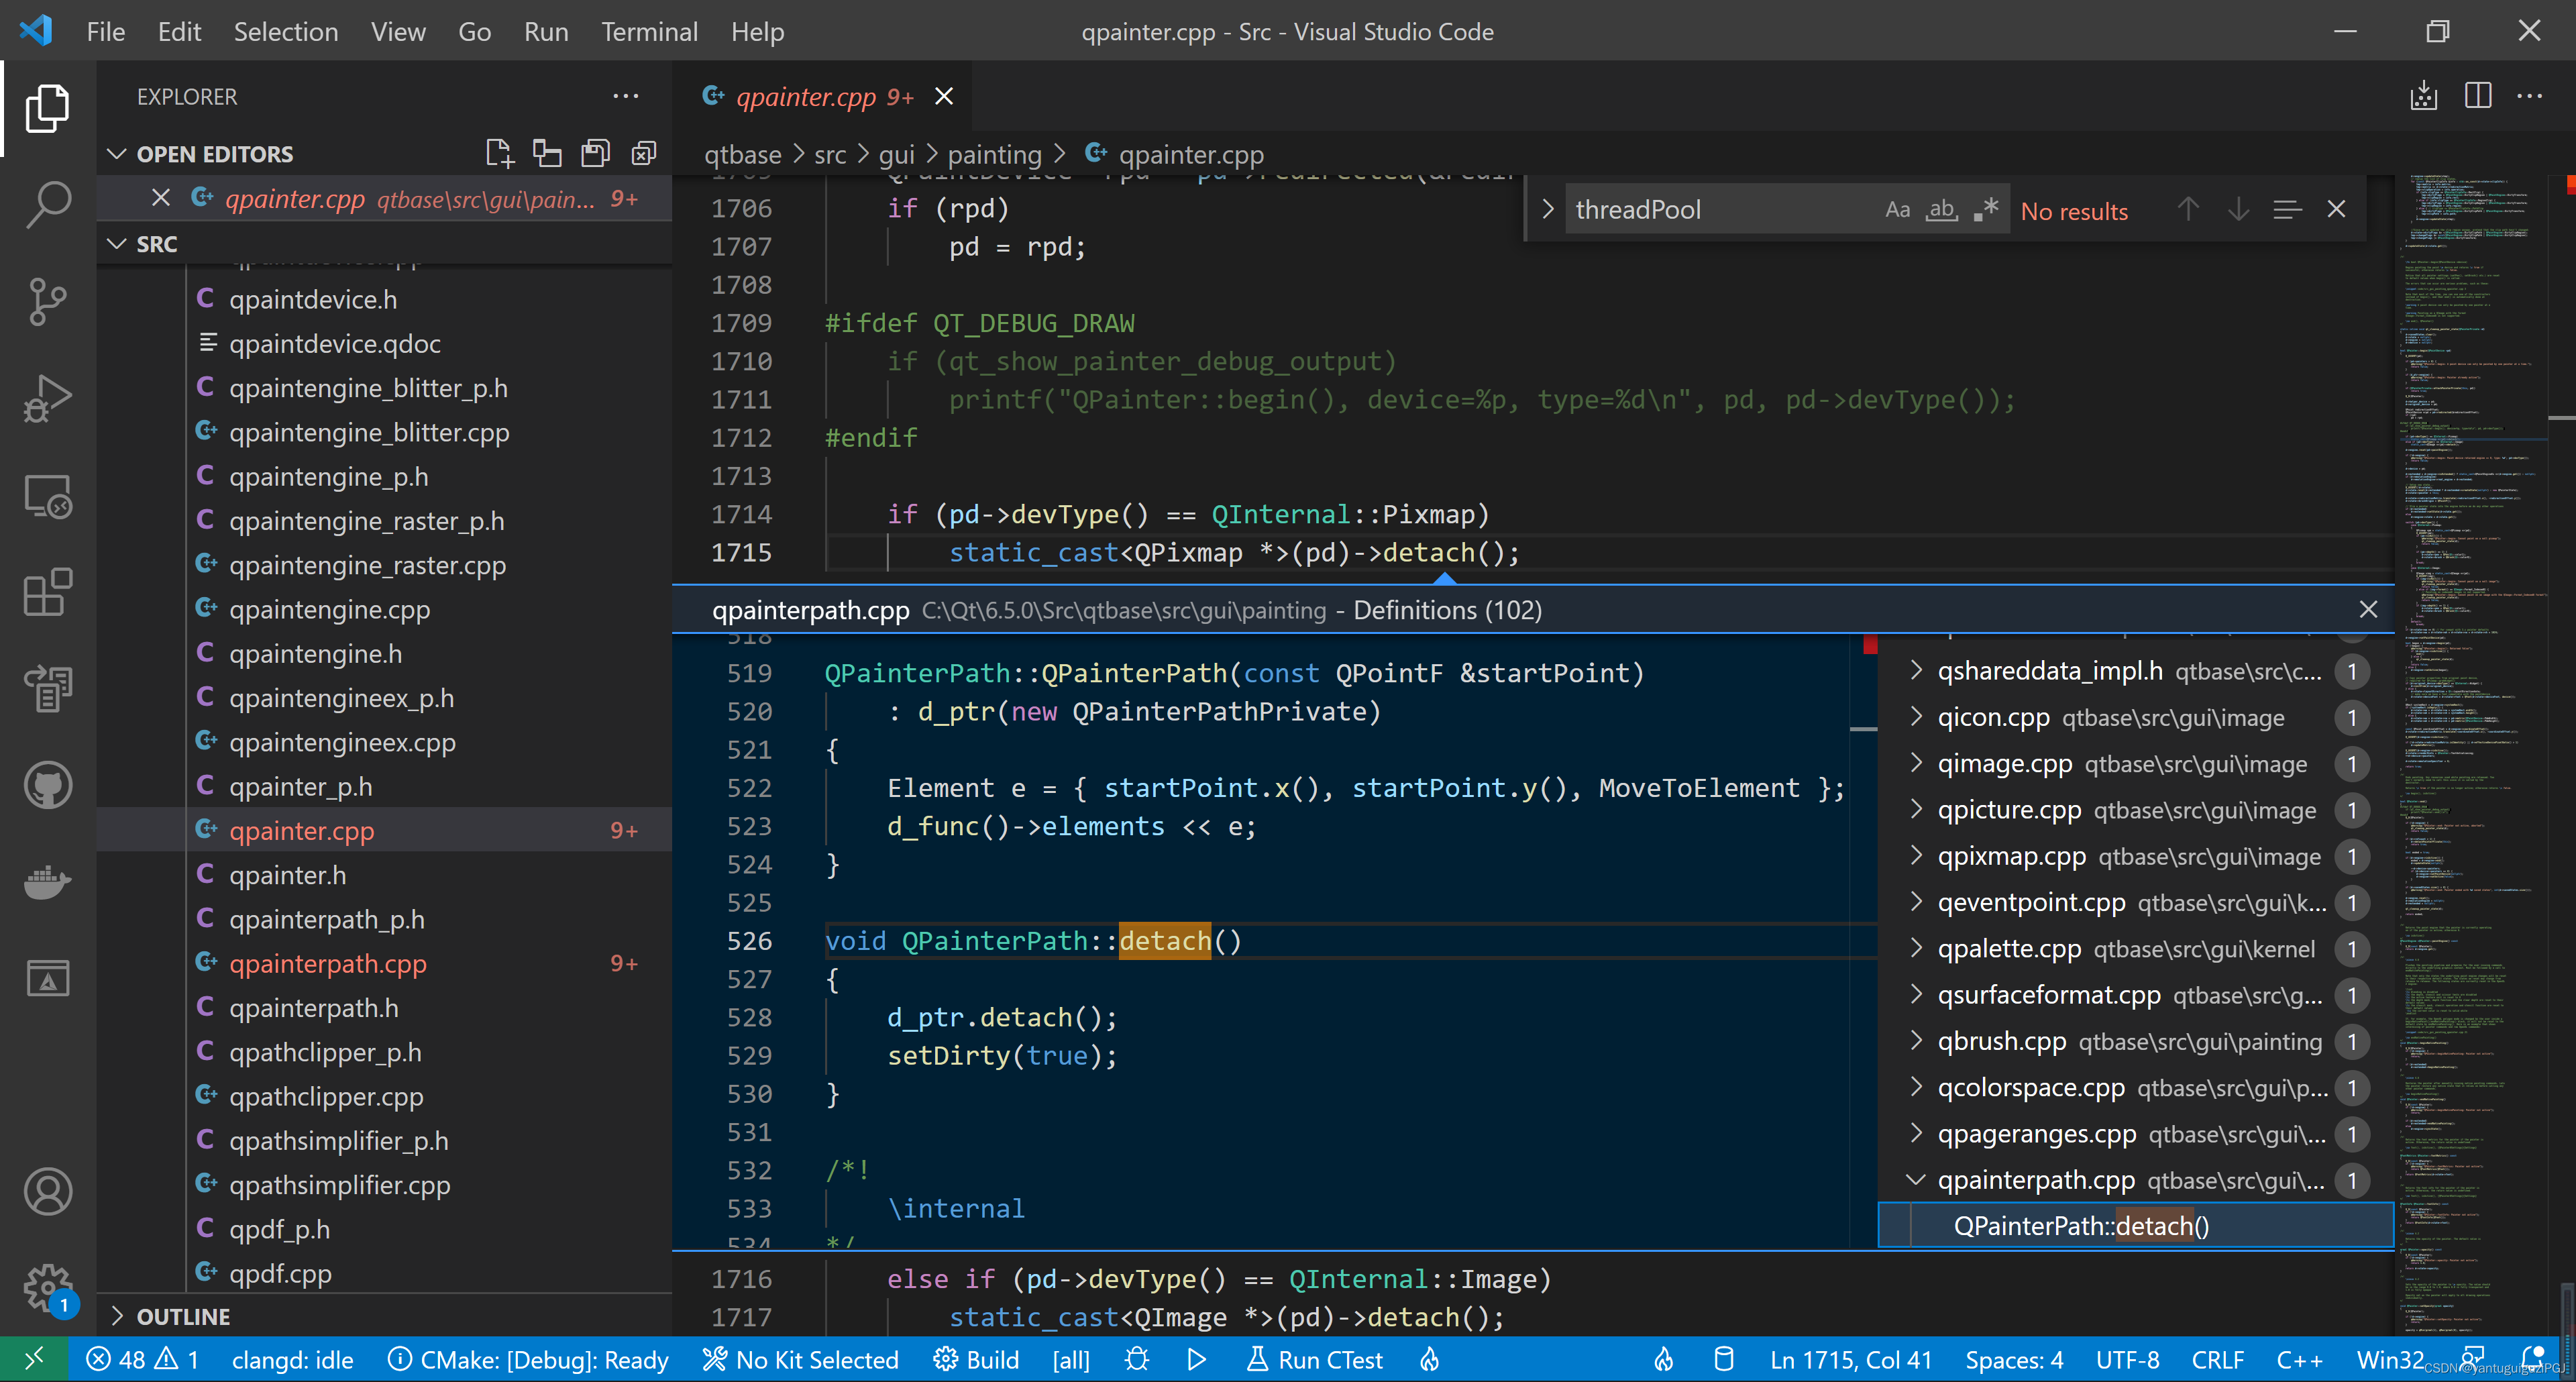Expand qimage.cpp in definitions list

1916,764
